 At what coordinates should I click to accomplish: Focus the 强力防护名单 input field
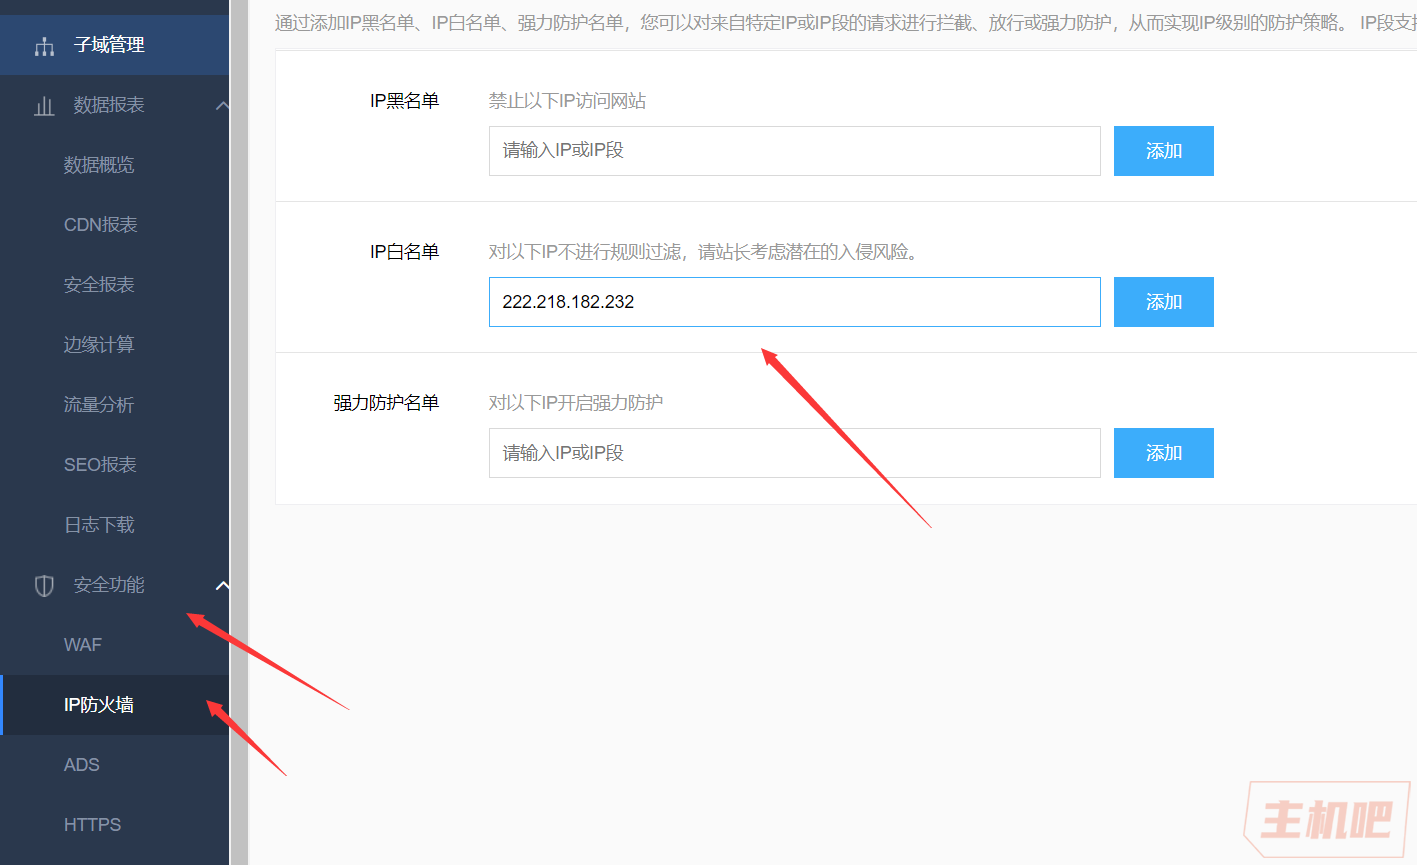(794, 453)
